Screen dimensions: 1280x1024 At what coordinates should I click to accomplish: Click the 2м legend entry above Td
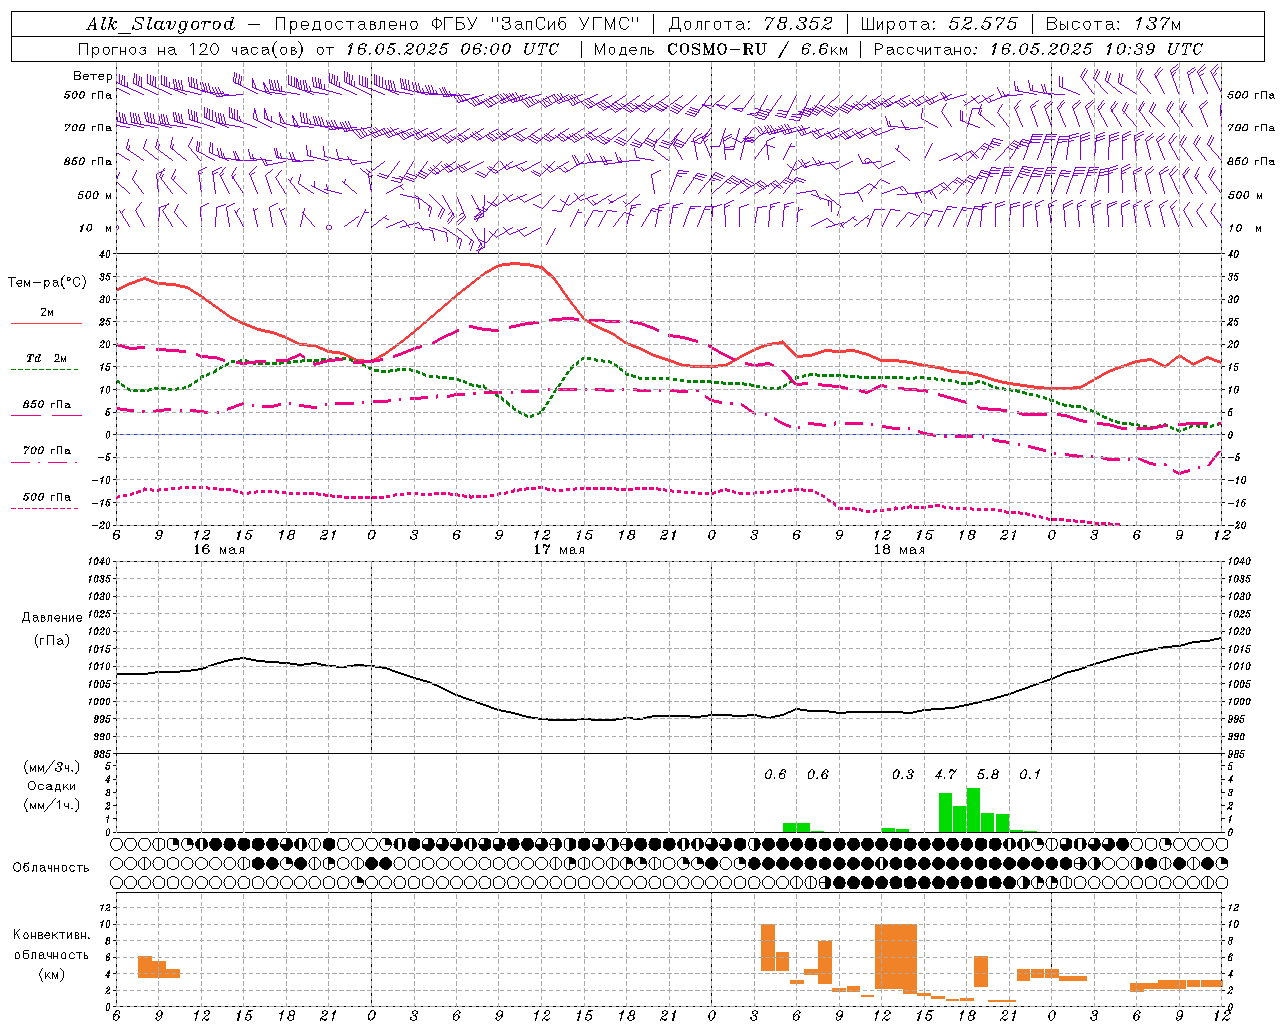click(47, 312)
